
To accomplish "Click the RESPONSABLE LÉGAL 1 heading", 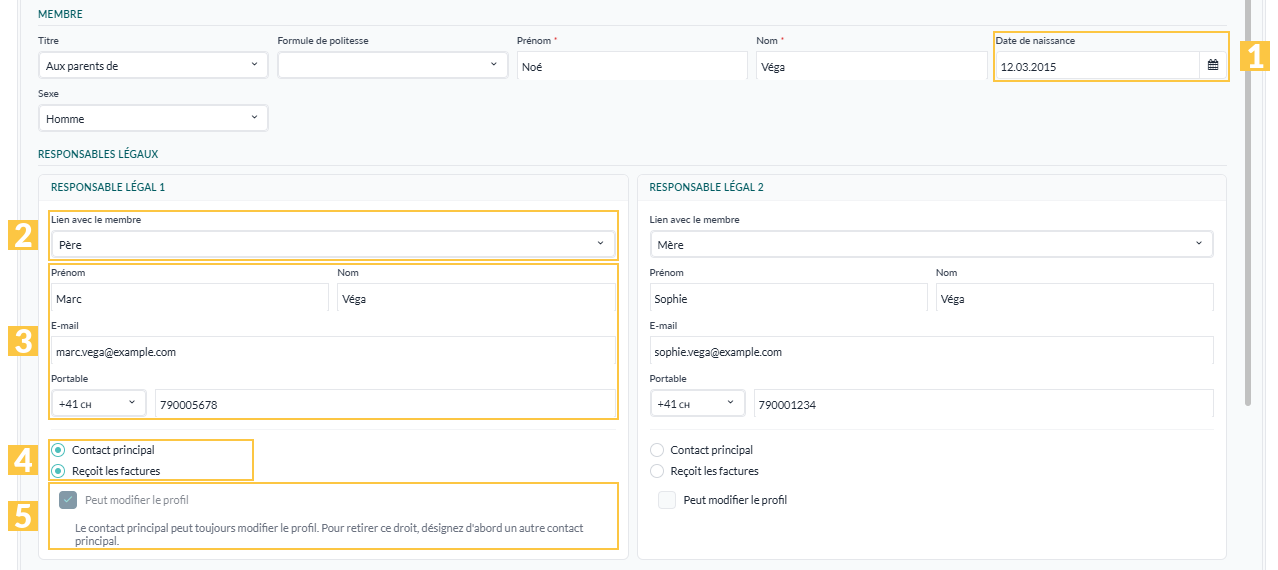I will click(x=108, y=187).
